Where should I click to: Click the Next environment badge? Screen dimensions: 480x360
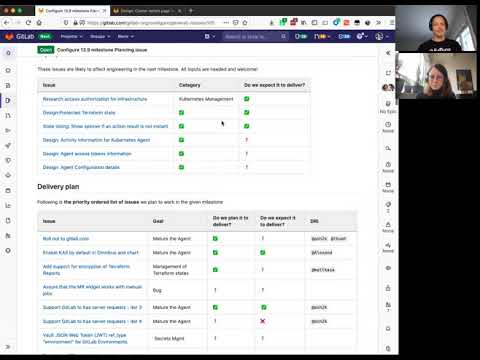tap(45, 36)
